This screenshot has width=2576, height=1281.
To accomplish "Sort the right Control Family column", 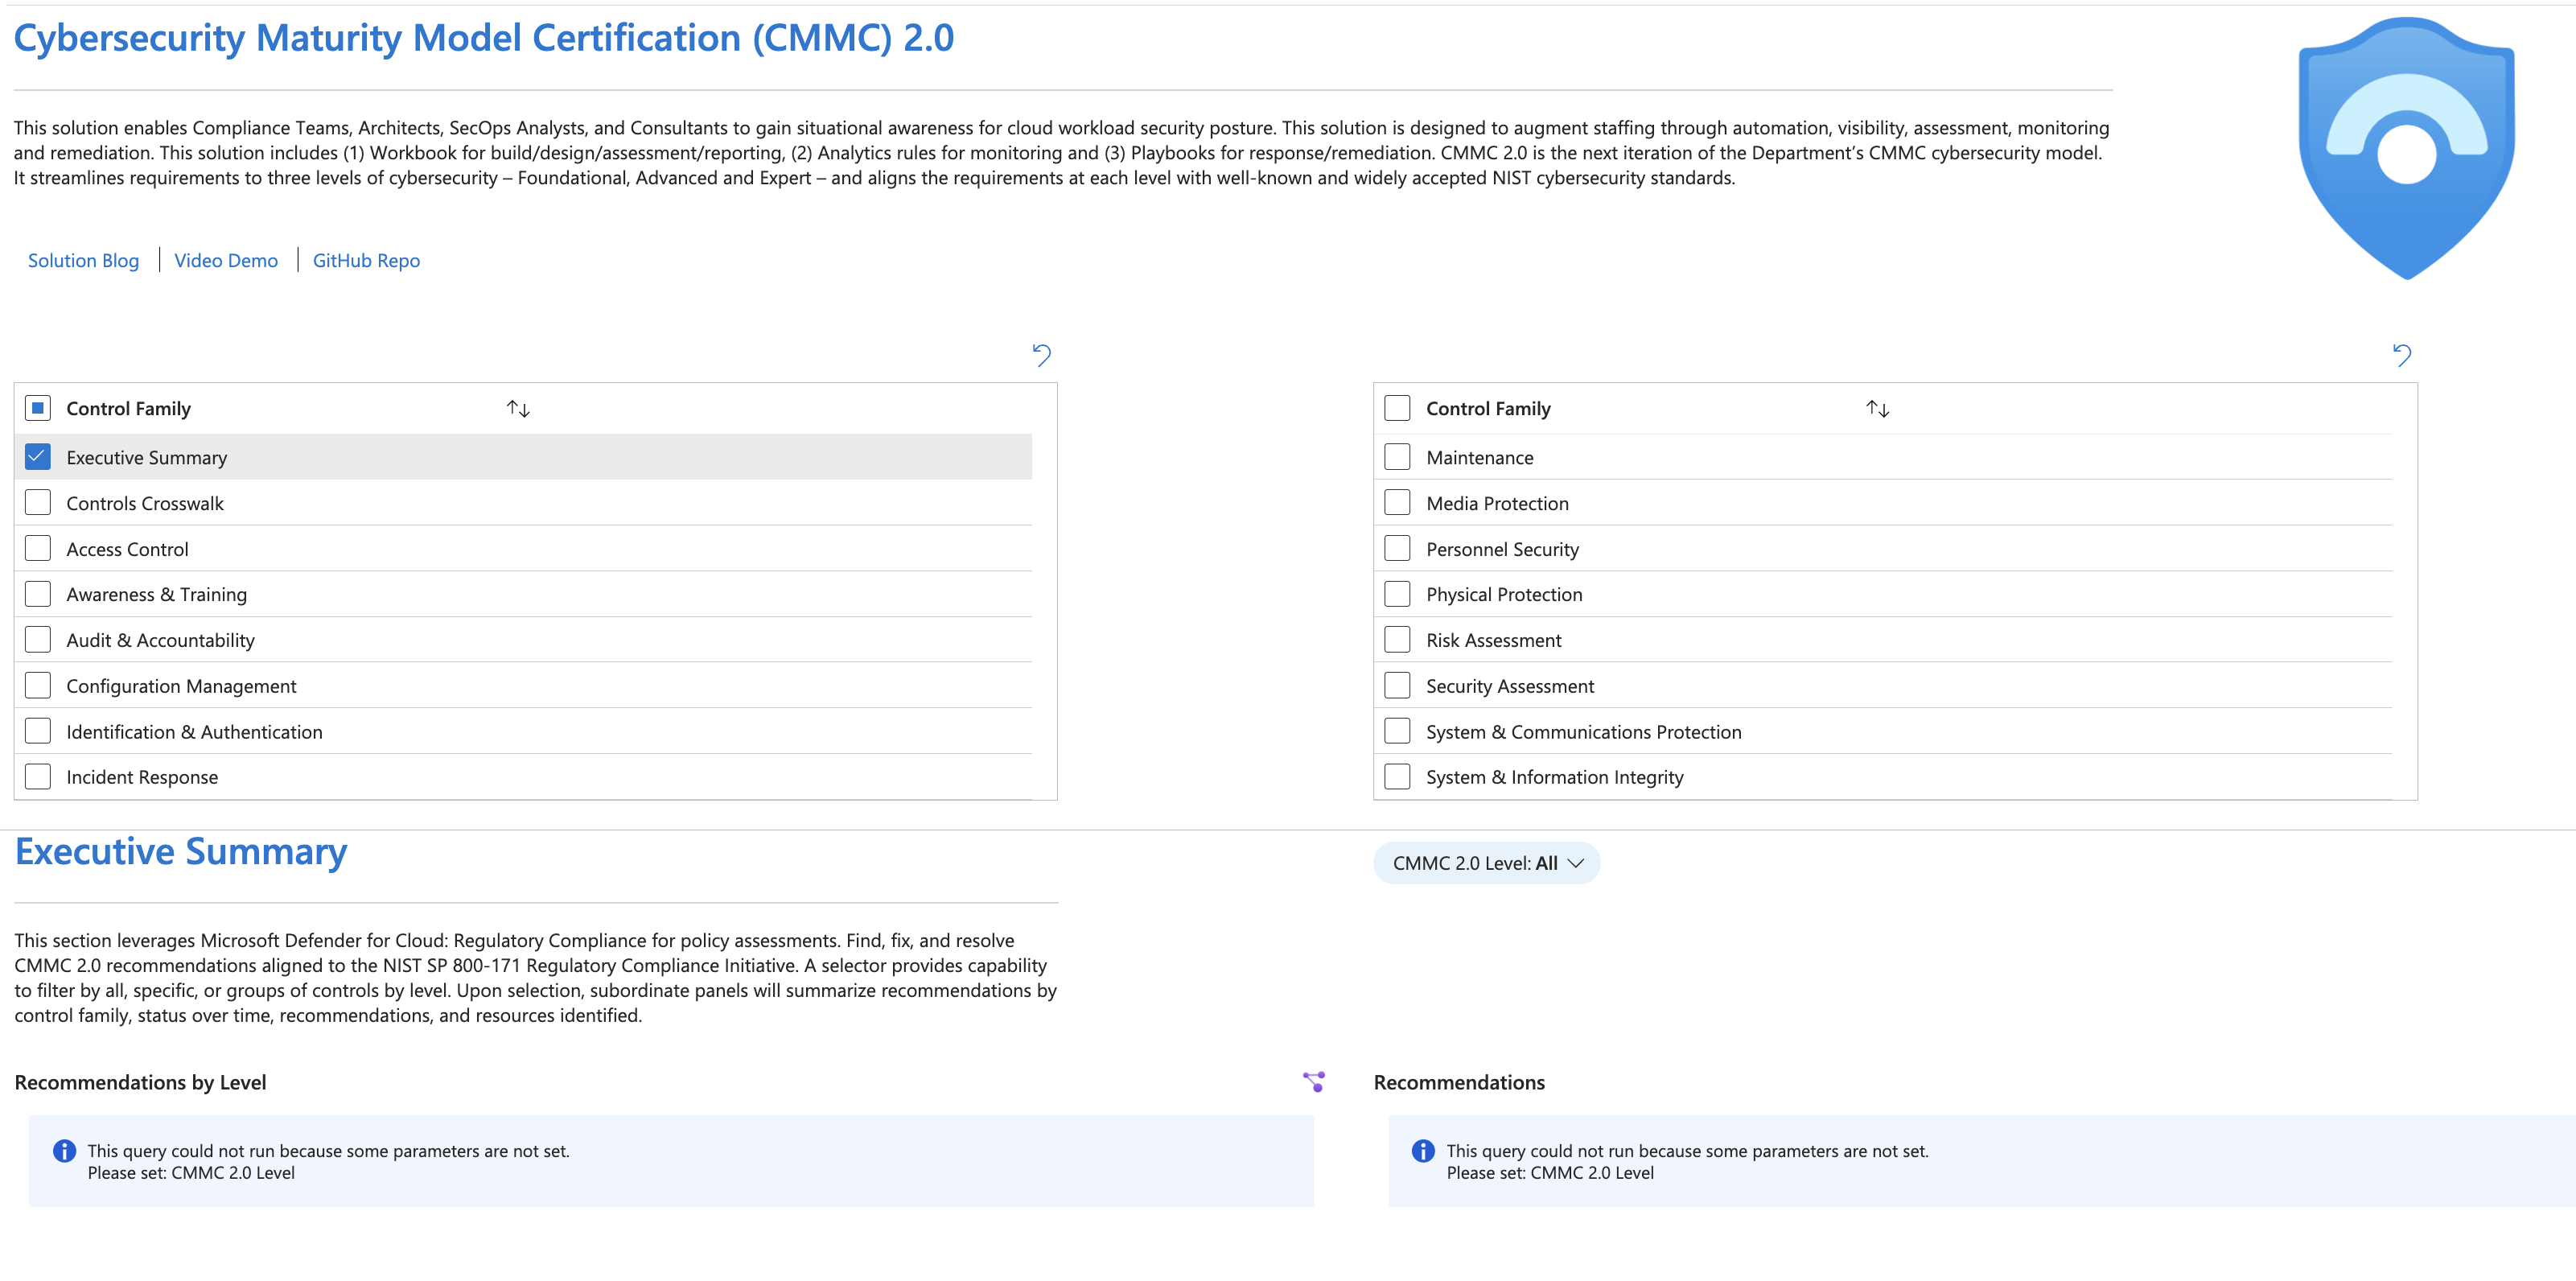I will pyautogui.click(x=1878, y=409).
